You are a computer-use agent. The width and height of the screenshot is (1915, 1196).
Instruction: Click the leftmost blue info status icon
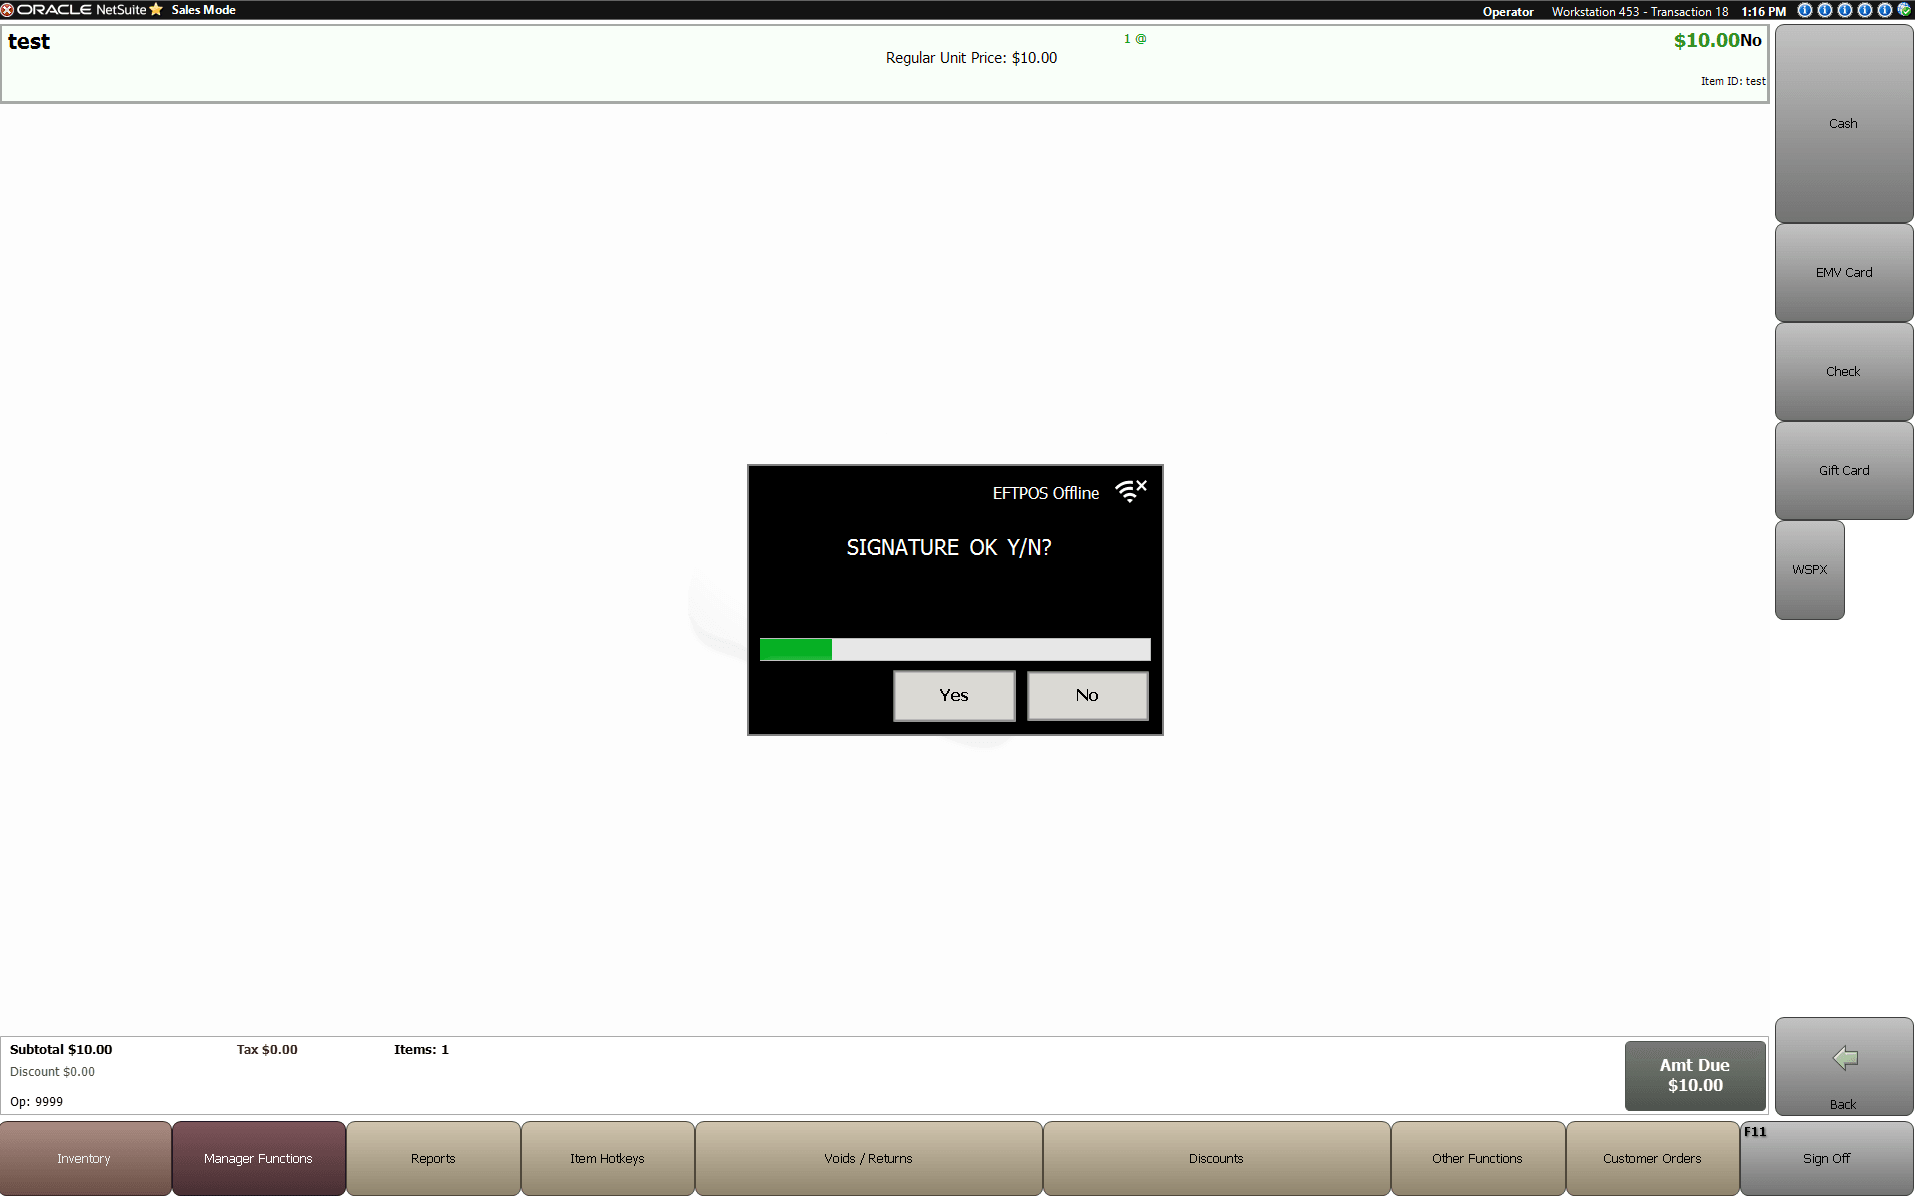click(1805, 10)
